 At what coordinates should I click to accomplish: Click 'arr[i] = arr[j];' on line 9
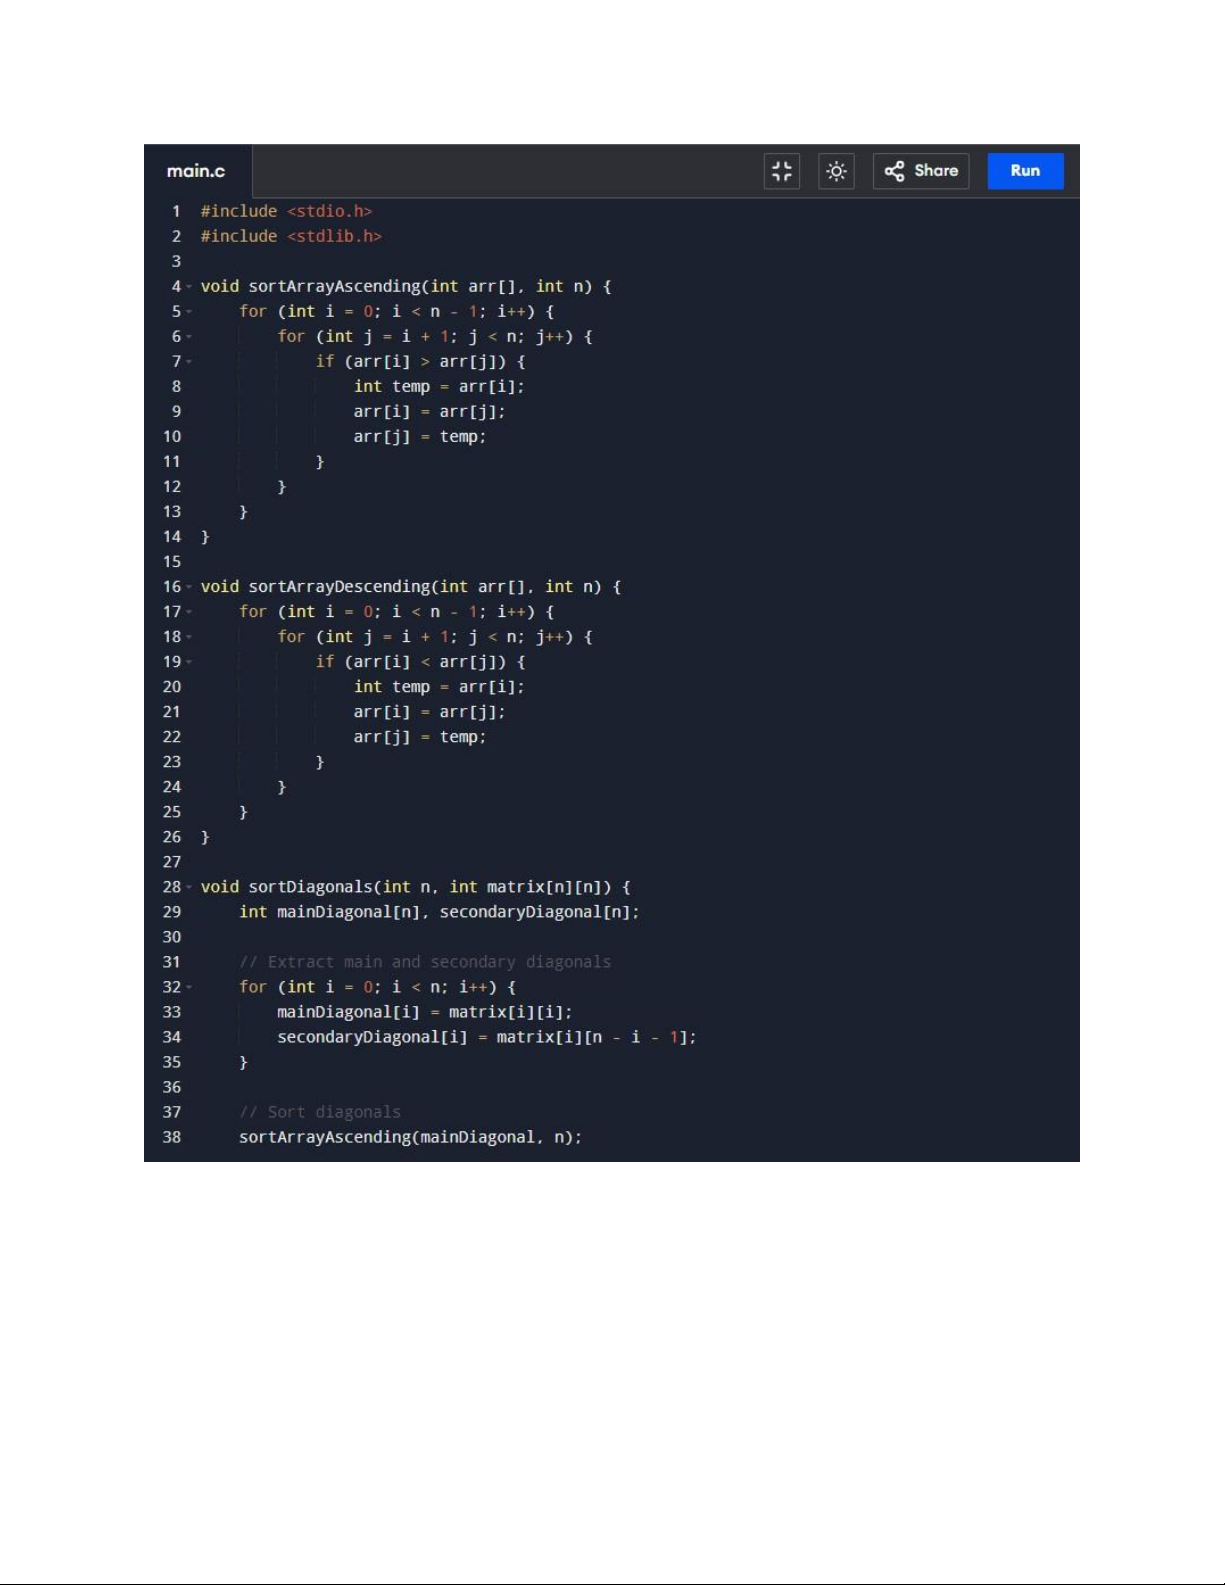pos(429,411)
